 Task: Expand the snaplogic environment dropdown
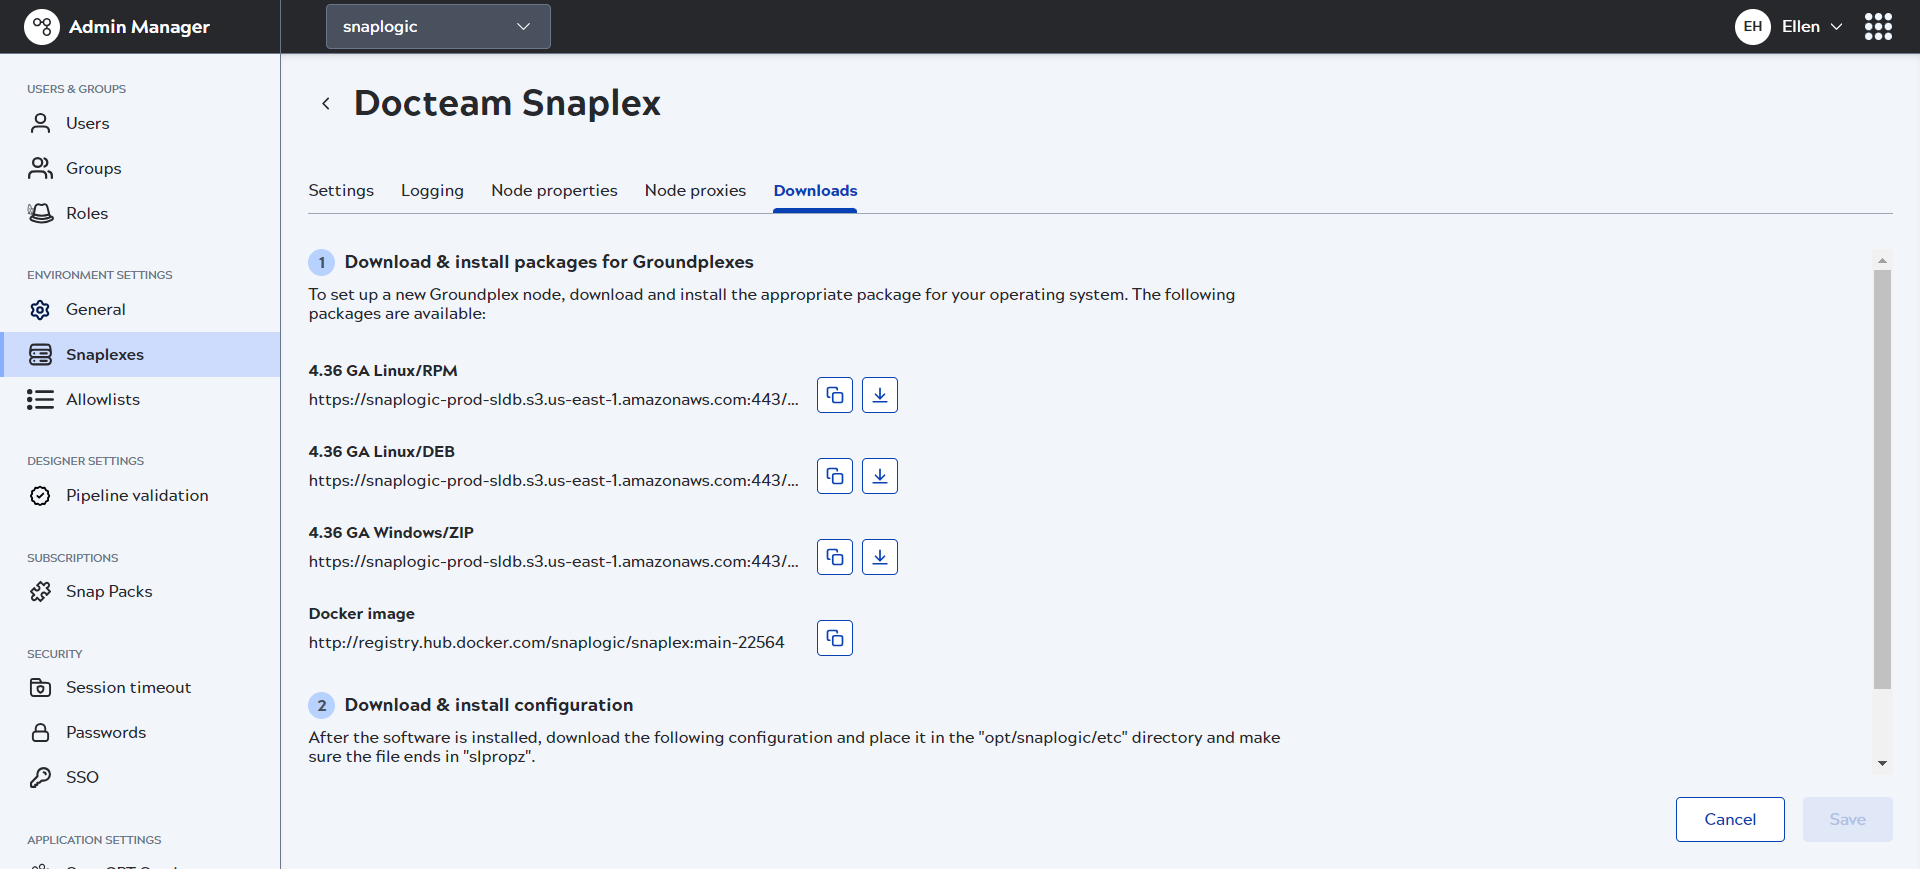[x=437, y=27]
